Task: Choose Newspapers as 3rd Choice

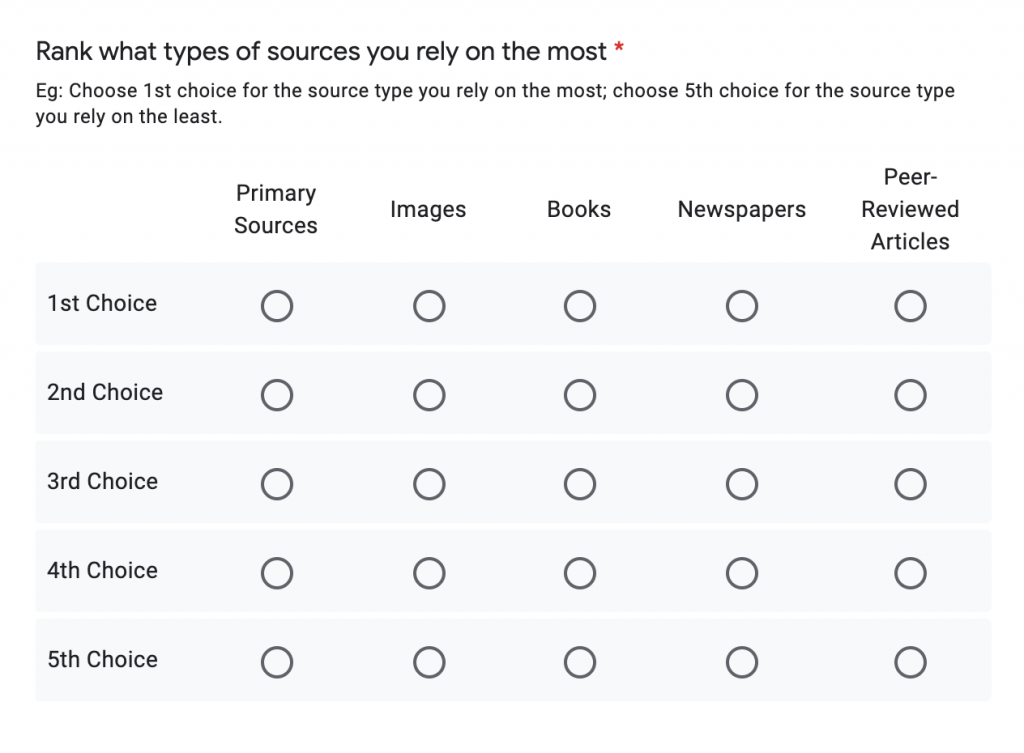Action: tap(742, 485)
